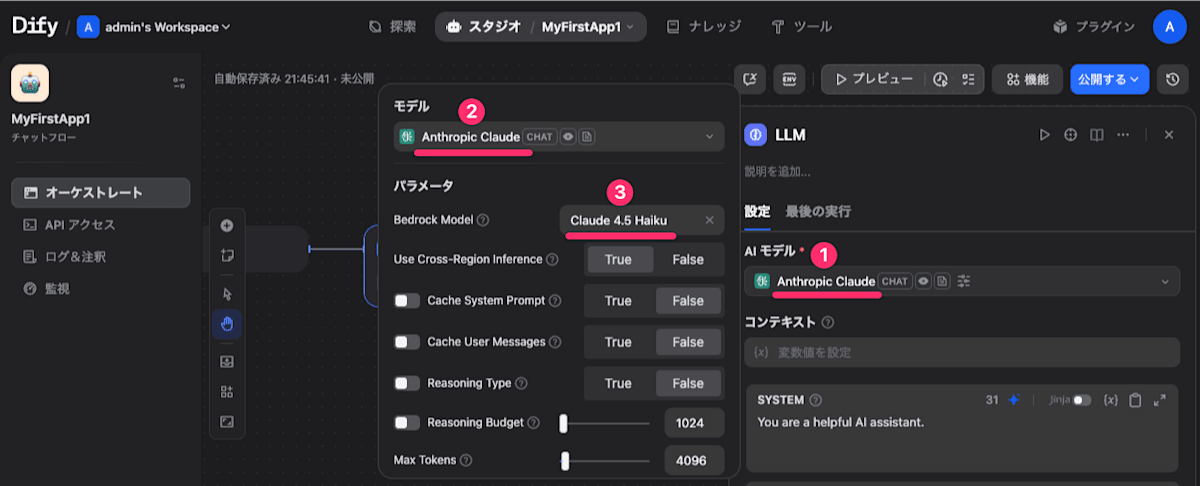Image resolution: width=1200 pixels, height=486 pixels.
Task: Open the LLM panel more options menu
Action: [1123, 134]
